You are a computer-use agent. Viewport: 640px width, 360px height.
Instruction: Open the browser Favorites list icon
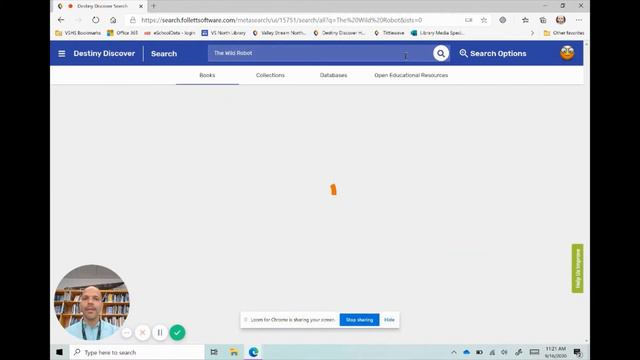525,20
